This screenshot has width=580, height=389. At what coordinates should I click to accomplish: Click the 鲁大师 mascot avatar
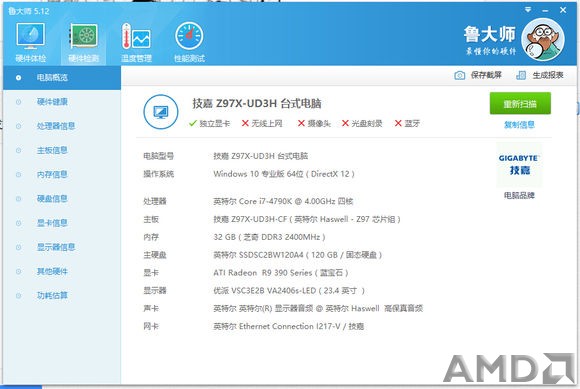(x=543, y=39)
